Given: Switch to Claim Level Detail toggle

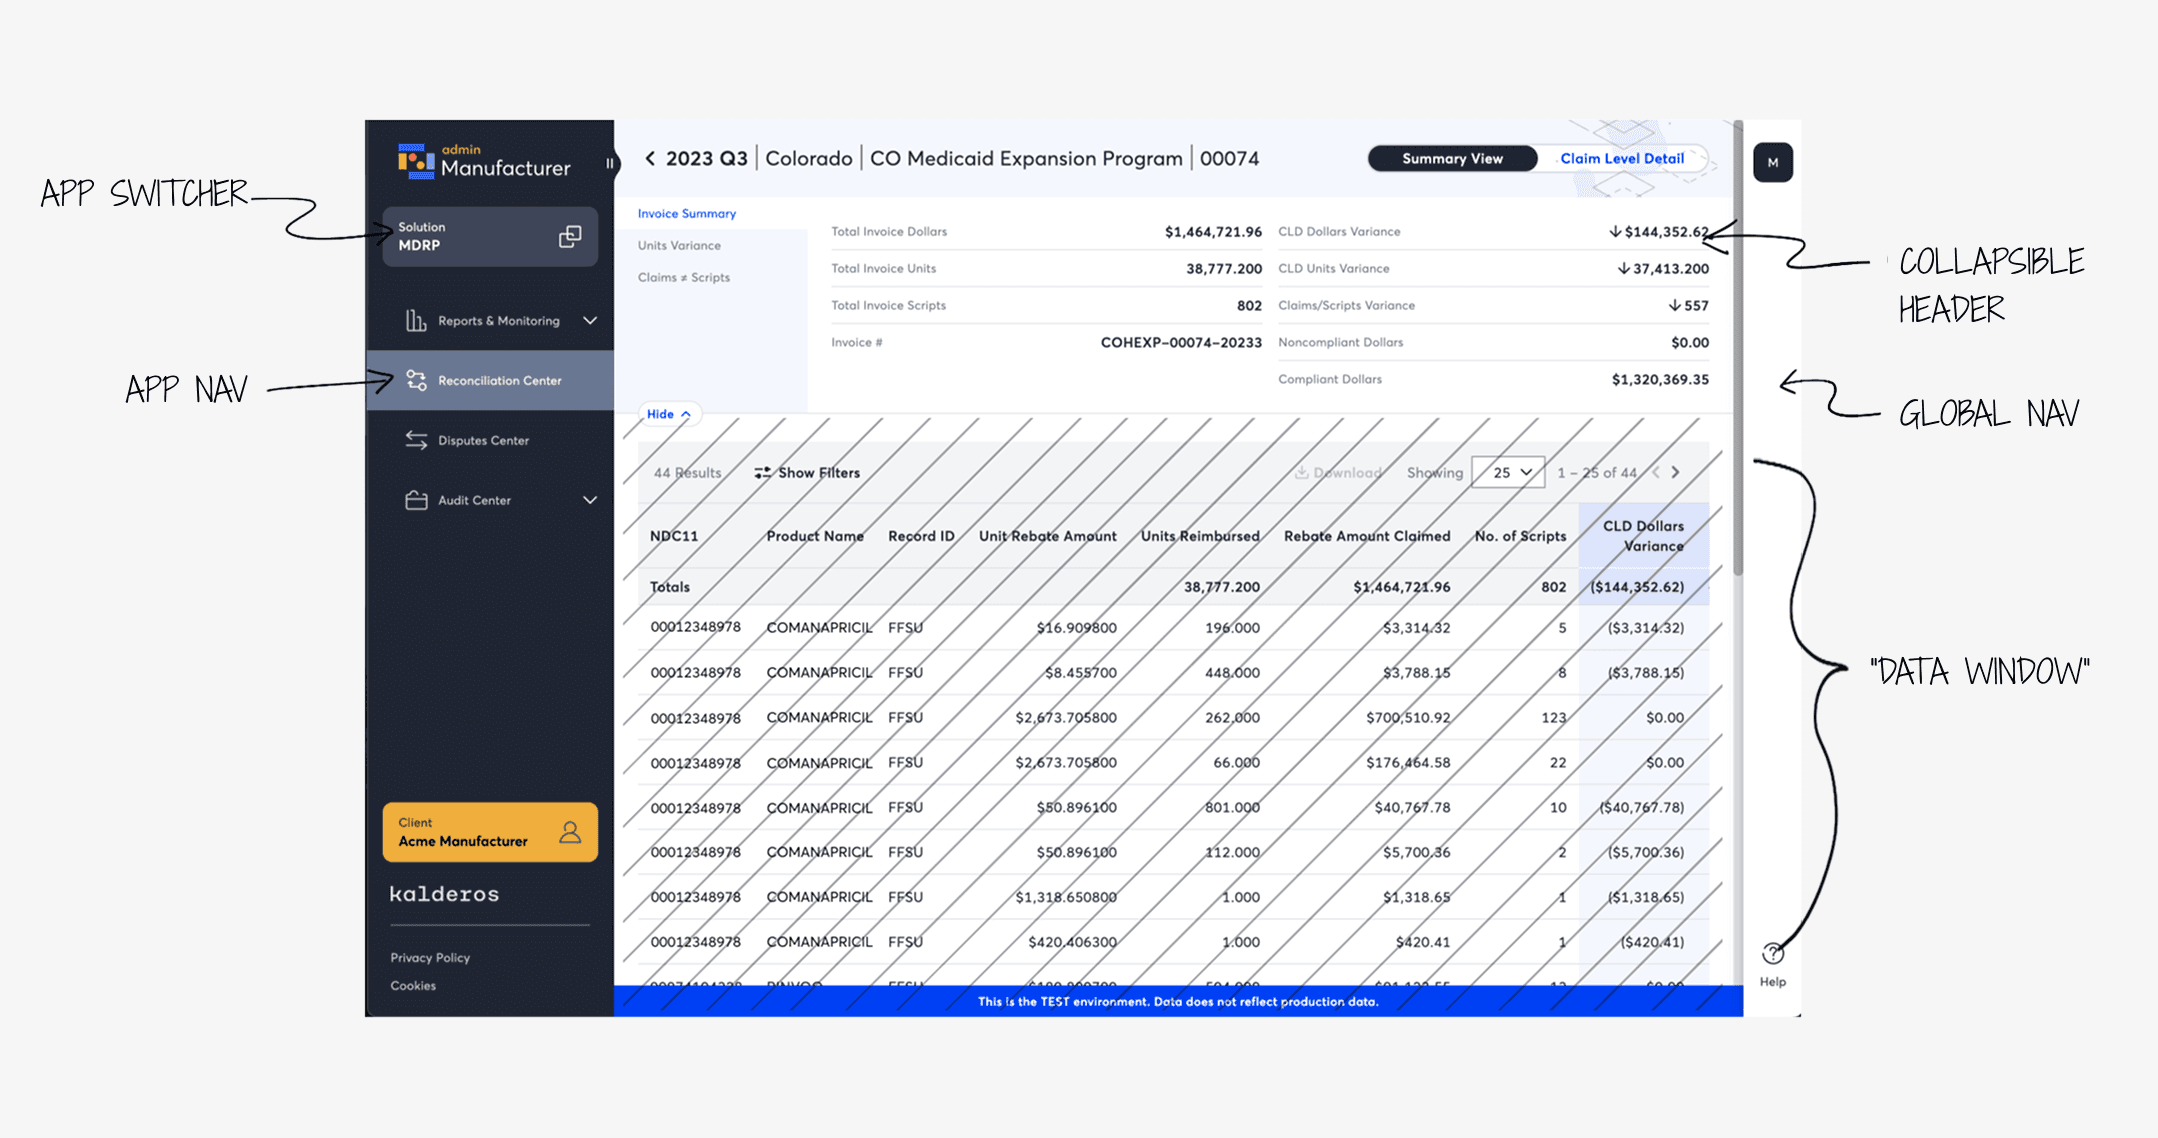Looking at the screenshot, I should (1621, 159).
